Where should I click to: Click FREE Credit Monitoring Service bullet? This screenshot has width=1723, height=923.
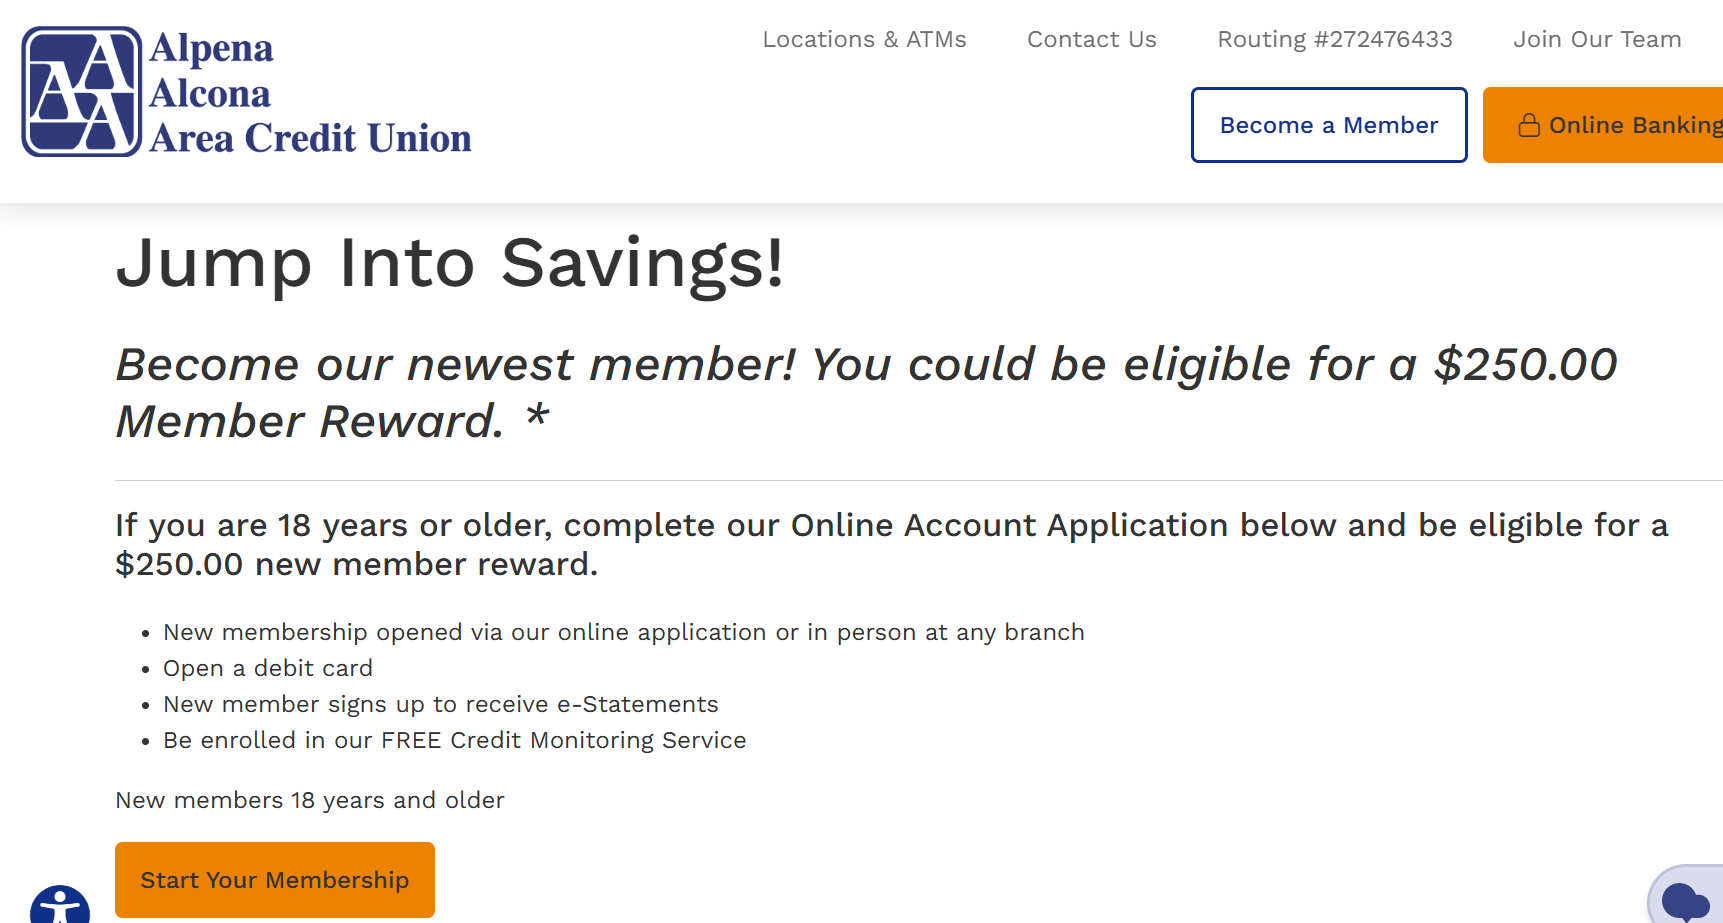point(455,740)
